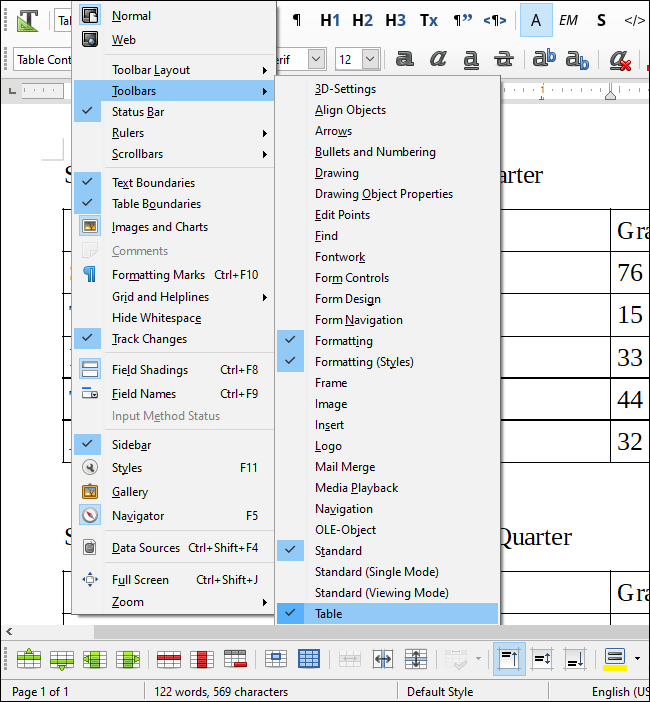The height and width of the screenshot is (702, 650).
Task: Click the horizontal scrollbar left arrow
Action: click(x=9, y=632)
